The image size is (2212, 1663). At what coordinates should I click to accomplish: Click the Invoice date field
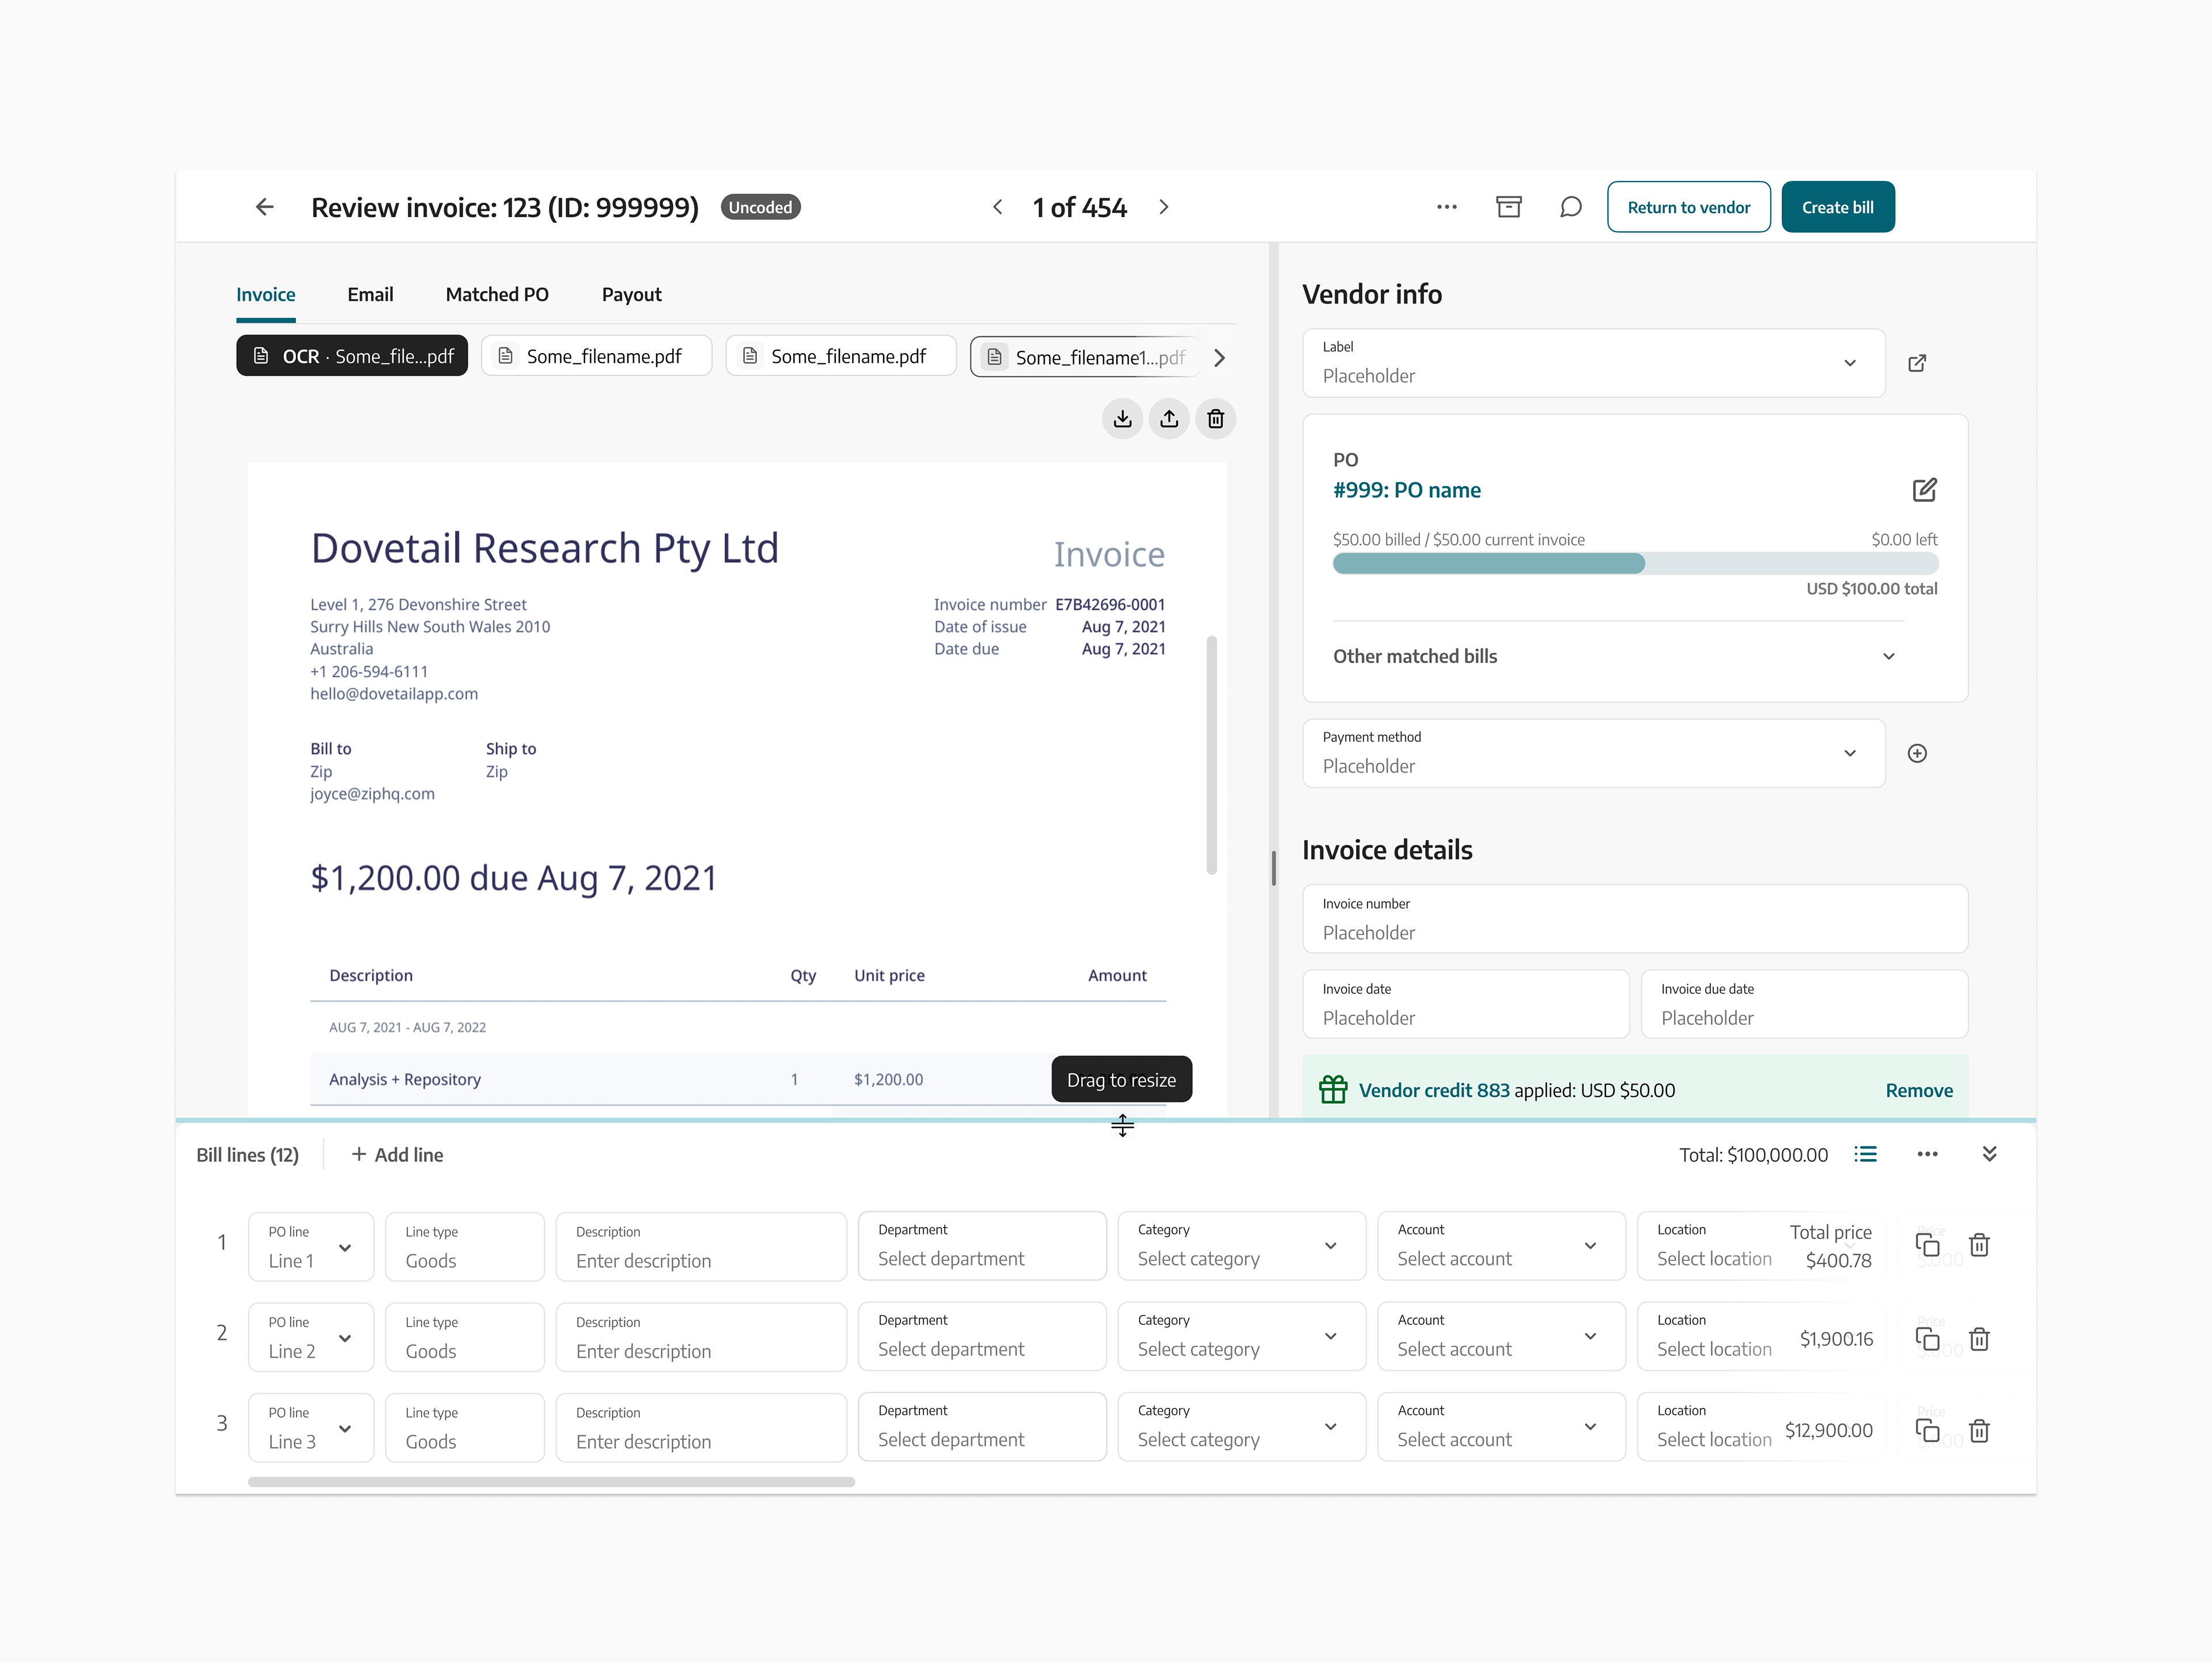coord(1466,1004)
